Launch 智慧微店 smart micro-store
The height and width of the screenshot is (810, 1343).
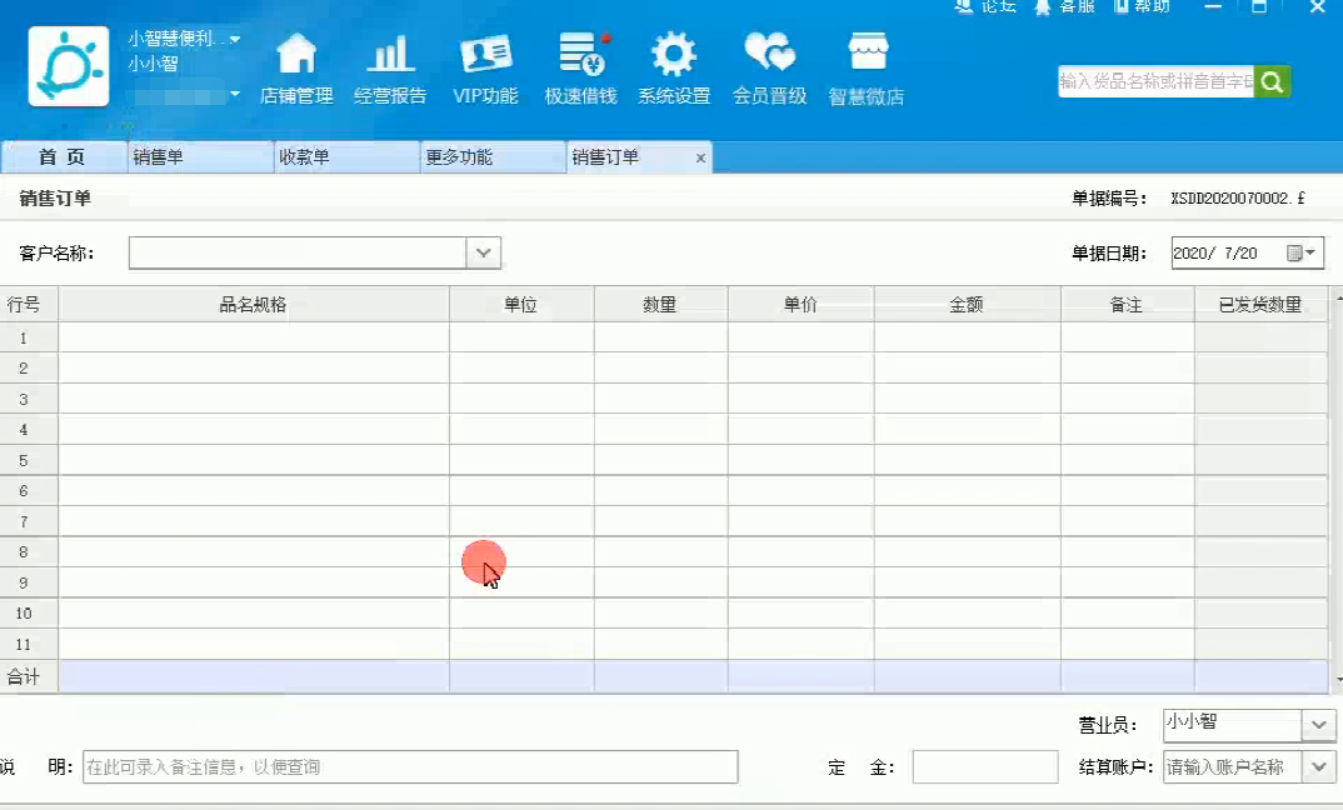pos(866,67)
